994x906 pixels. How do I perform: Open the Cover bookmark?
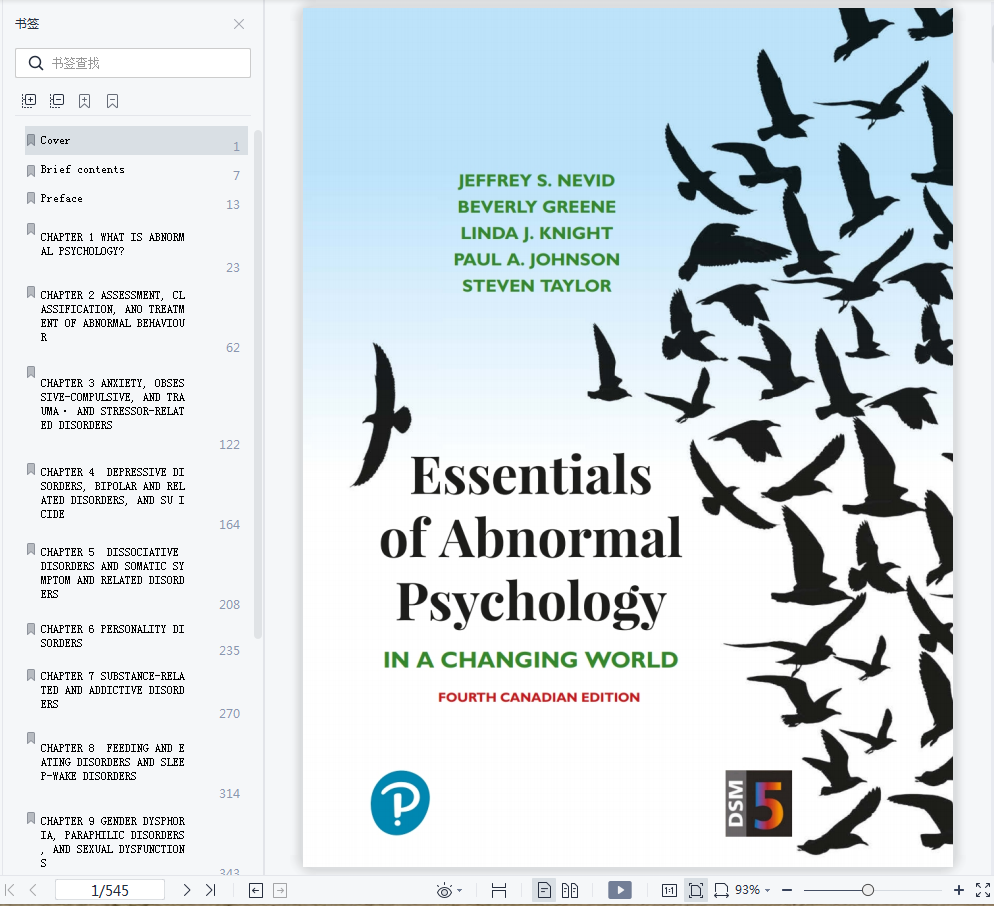[136, 140]
